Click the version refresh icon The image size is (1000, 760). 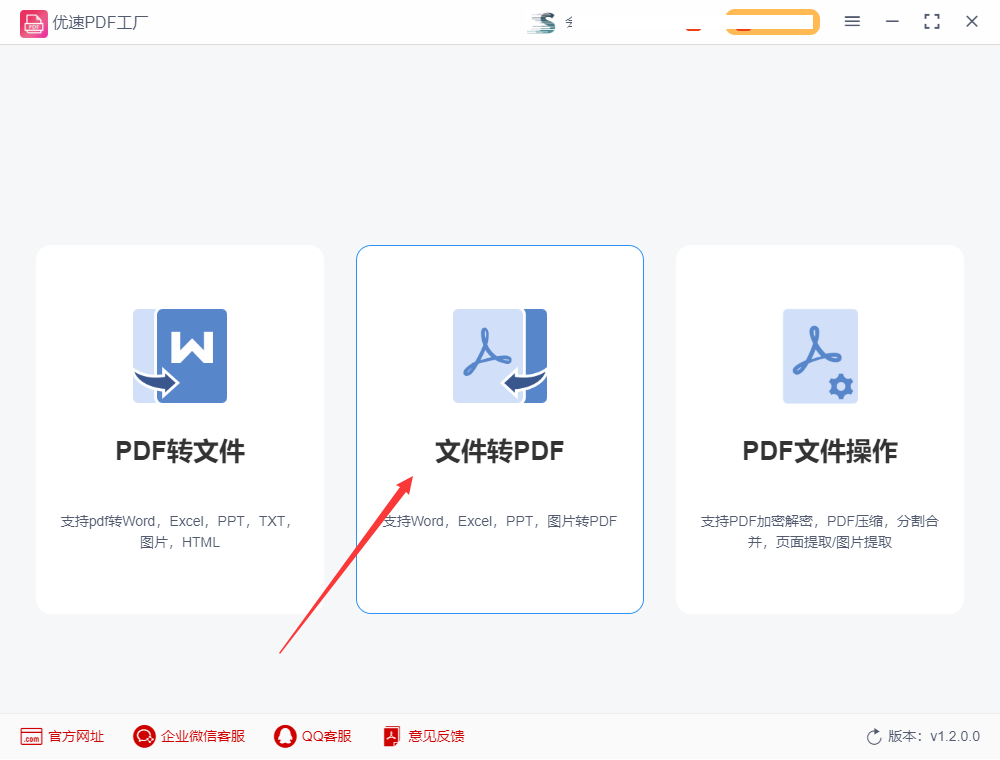click(x=874, y=736)
